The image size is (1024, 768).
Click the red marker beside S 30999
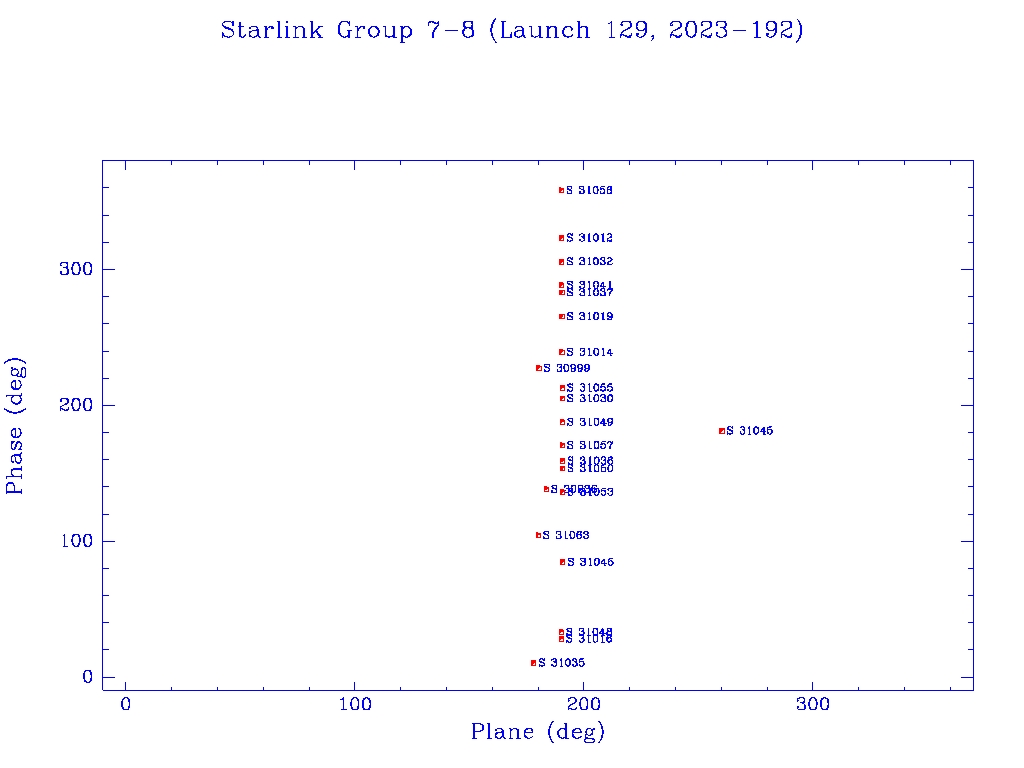539,368
